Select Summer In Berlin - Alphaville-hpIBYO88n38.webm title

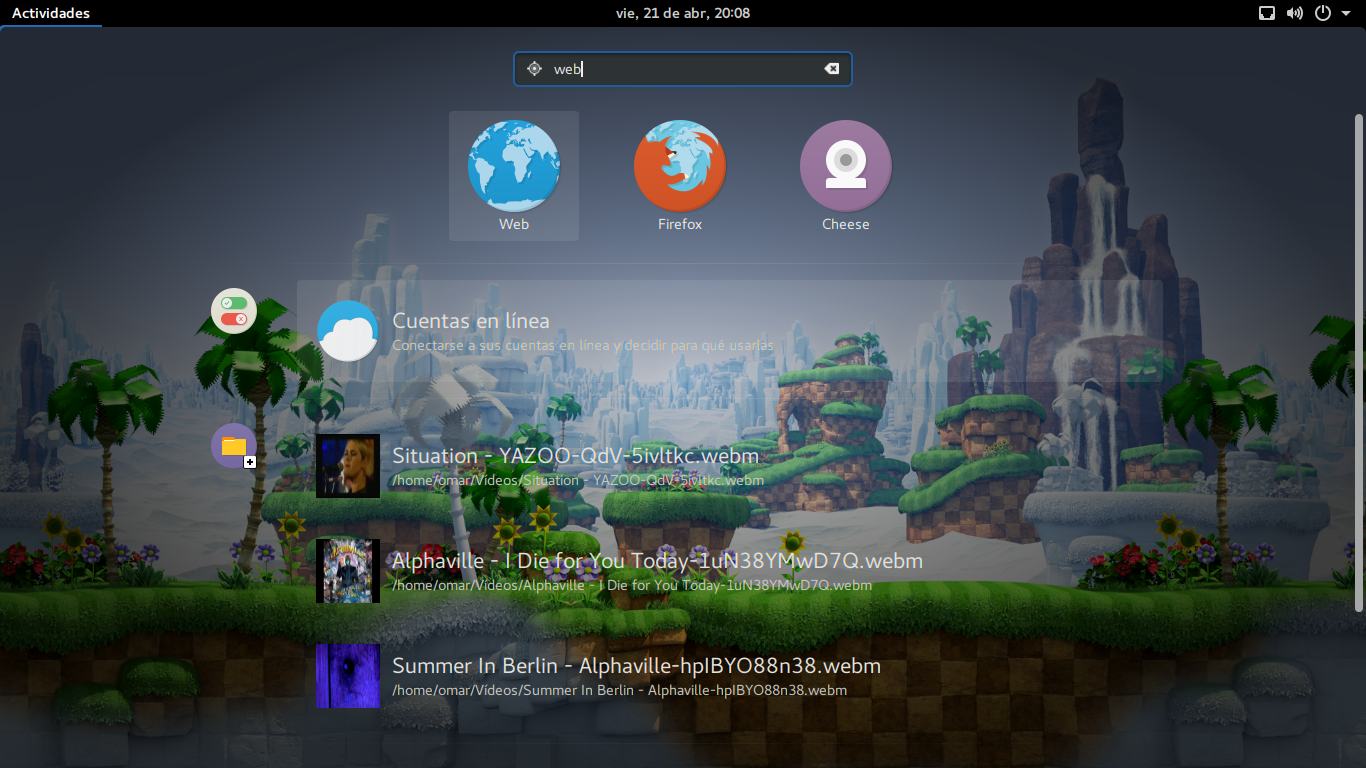coord(636,666)
